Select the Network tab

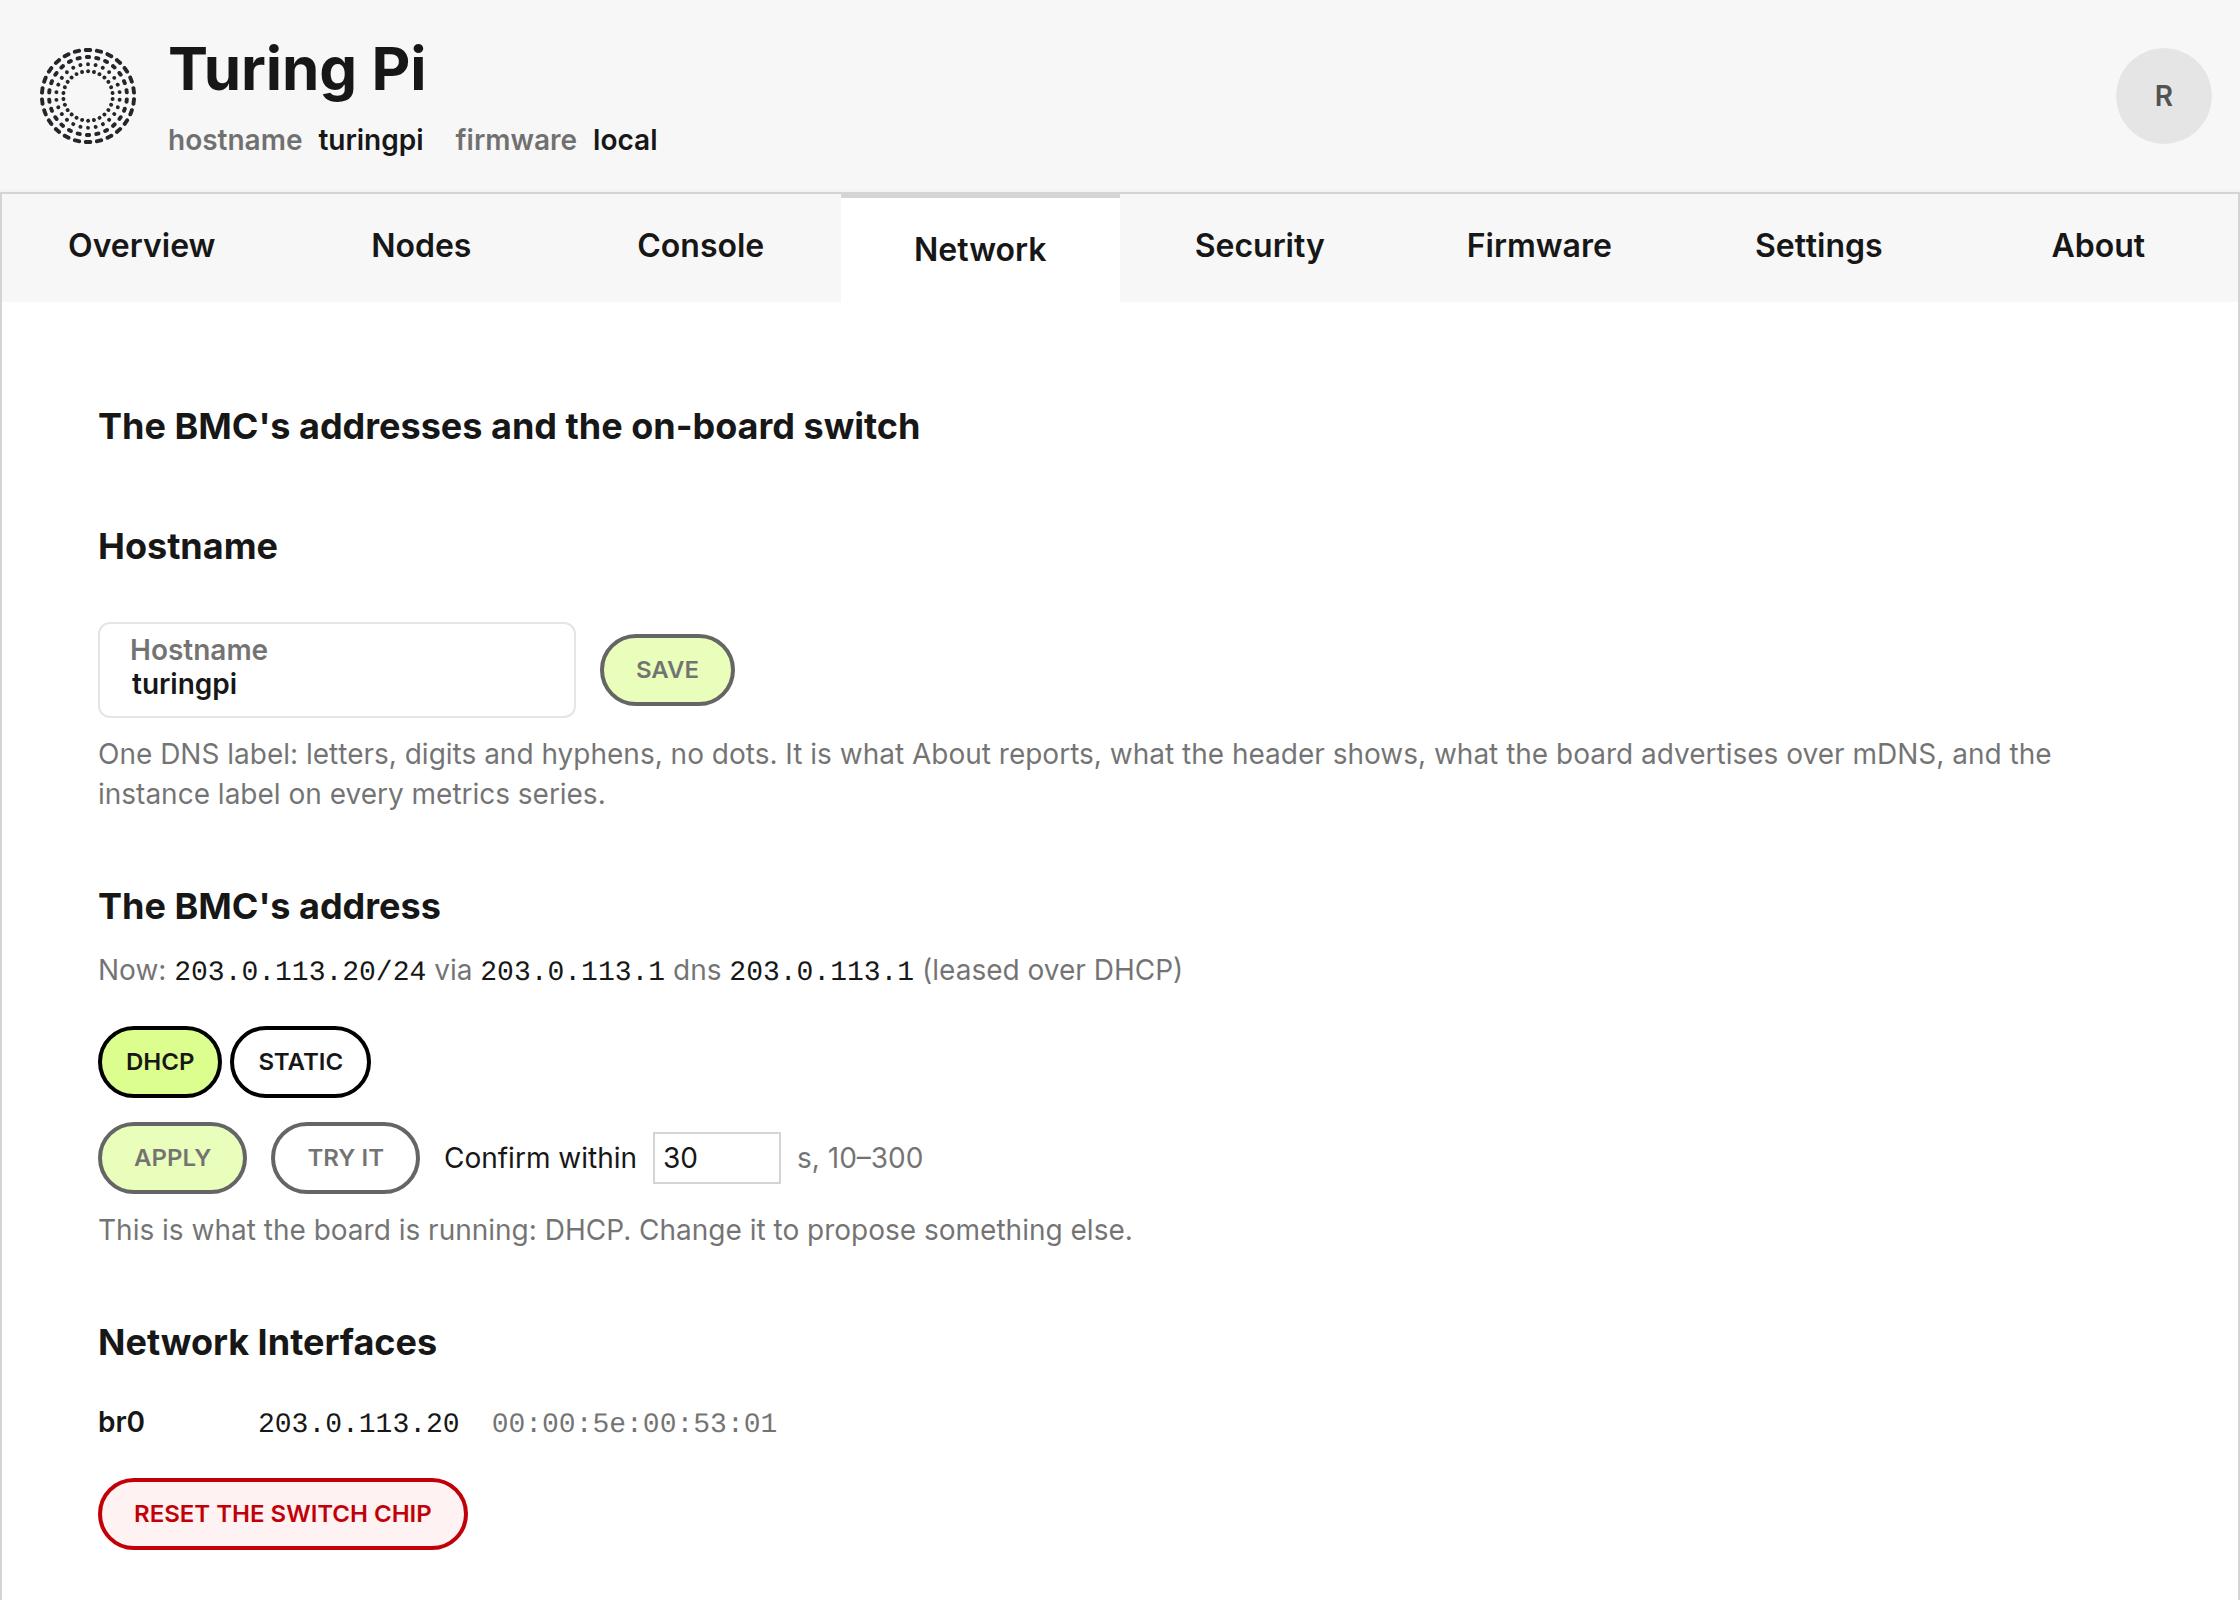[x=980, y=249]
